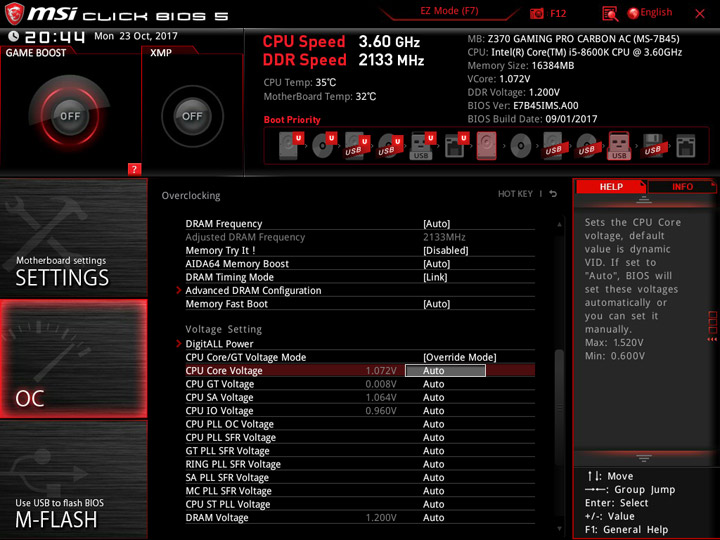
Task: Select the SA PLL SFR Voltage row
Action: pos(360,477)
